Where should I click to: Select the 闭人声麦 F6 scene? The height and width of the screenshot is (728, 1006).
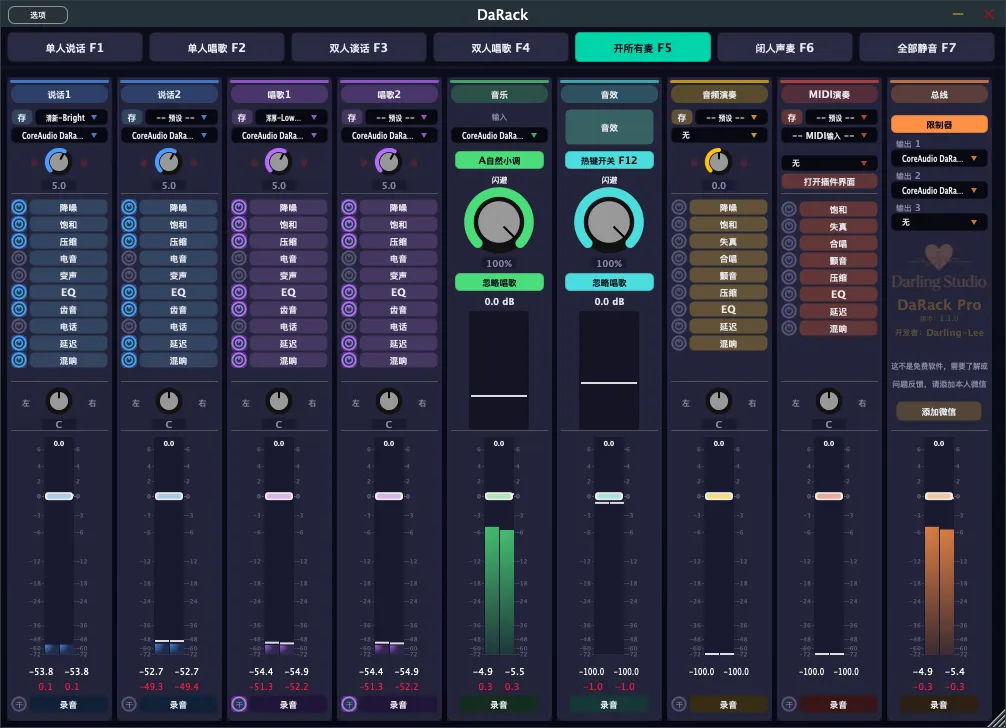click(784, 48)
